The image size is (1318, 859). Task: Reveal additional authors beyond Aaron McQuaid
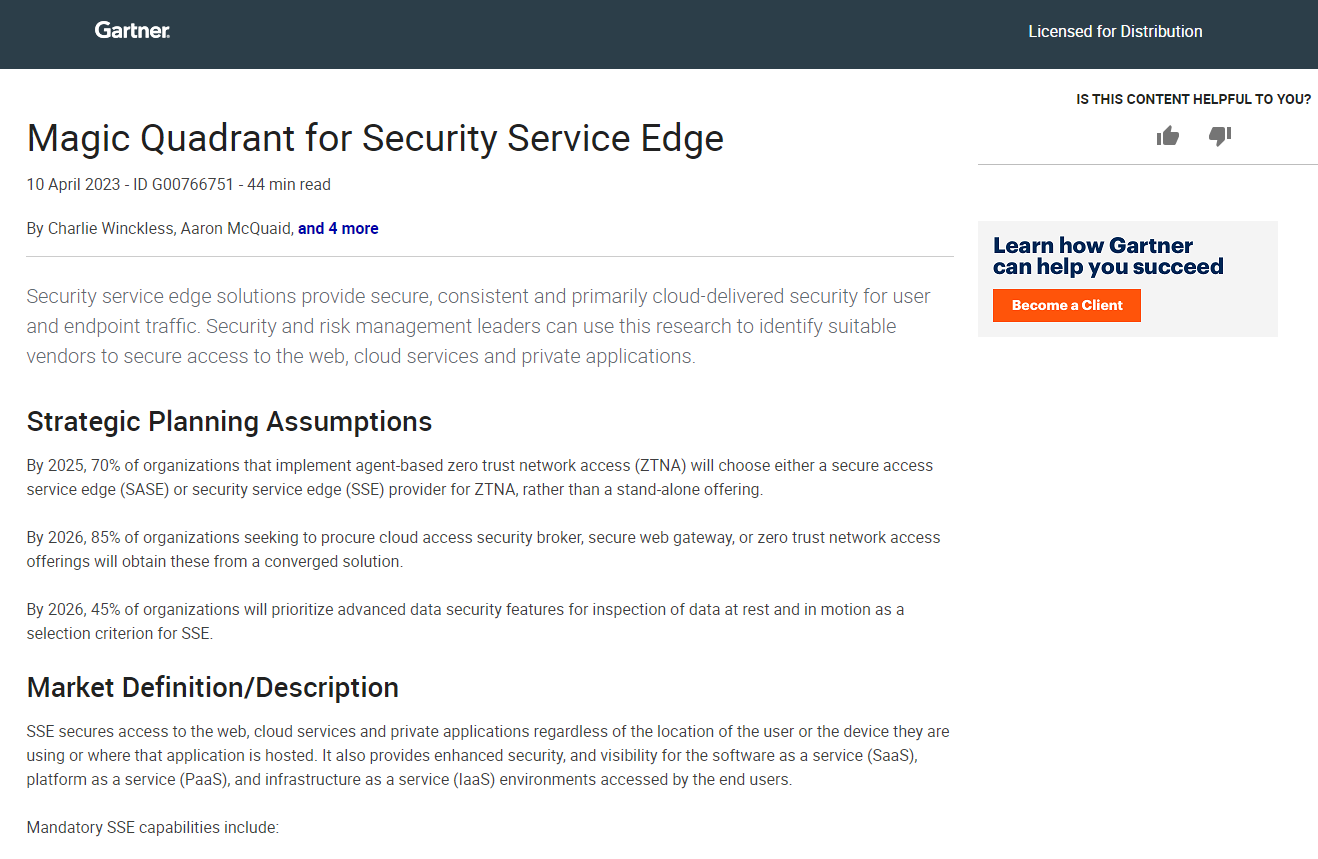[338, 228]
